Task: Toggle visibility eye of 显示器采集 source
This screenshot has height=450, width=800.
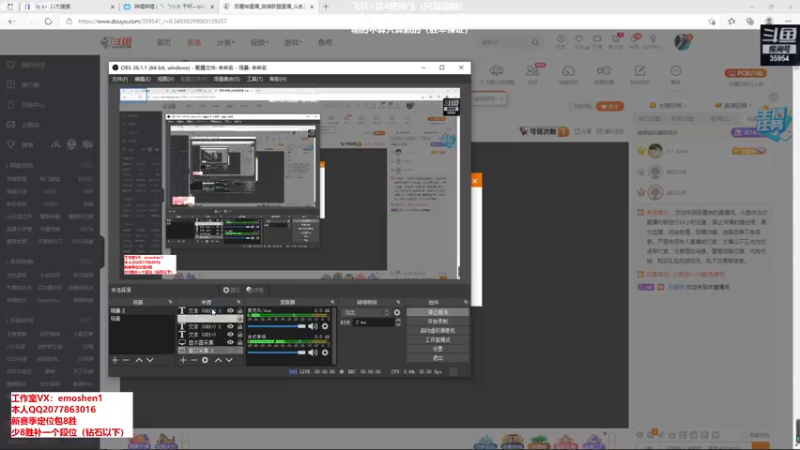Action: pyautogui.click(x=230, y=342)
